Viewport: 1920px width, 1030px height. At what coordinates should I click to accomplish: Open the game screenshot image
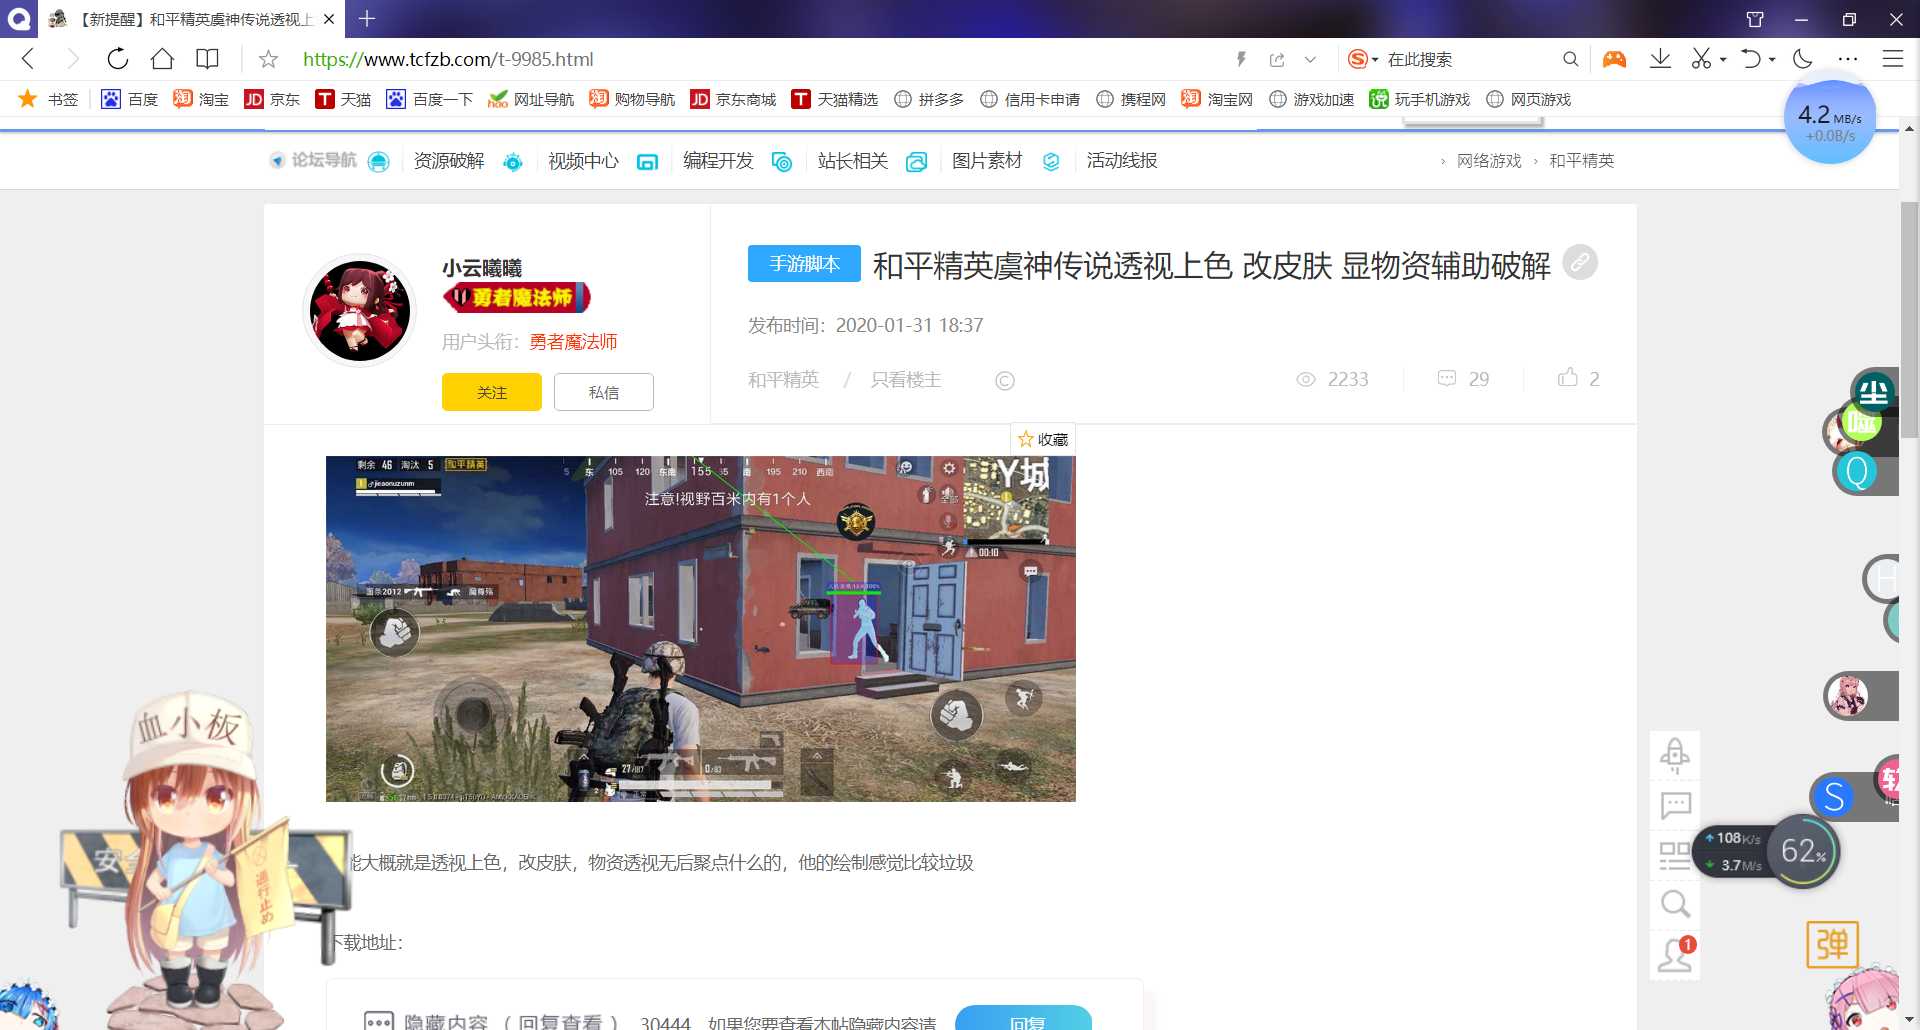(701, 629)
